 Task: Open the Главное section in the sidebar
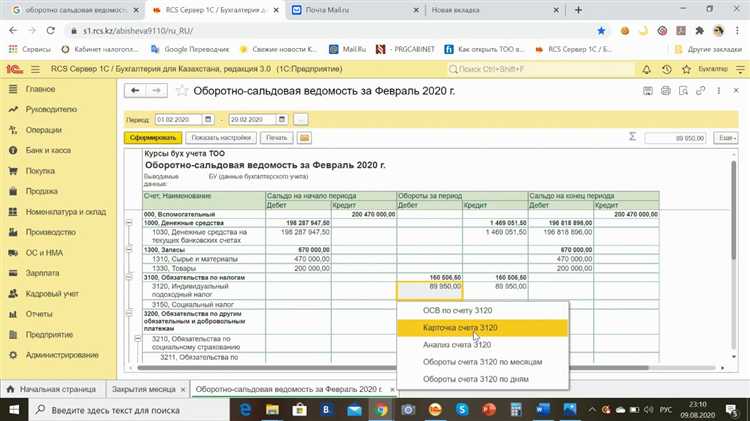pos(40,89)
